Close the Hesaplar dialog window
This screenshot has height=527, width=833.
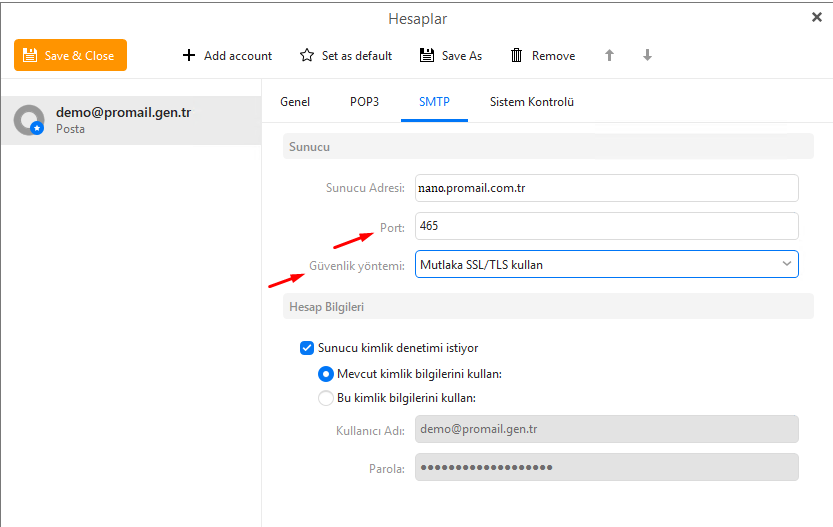coord(817,17)
